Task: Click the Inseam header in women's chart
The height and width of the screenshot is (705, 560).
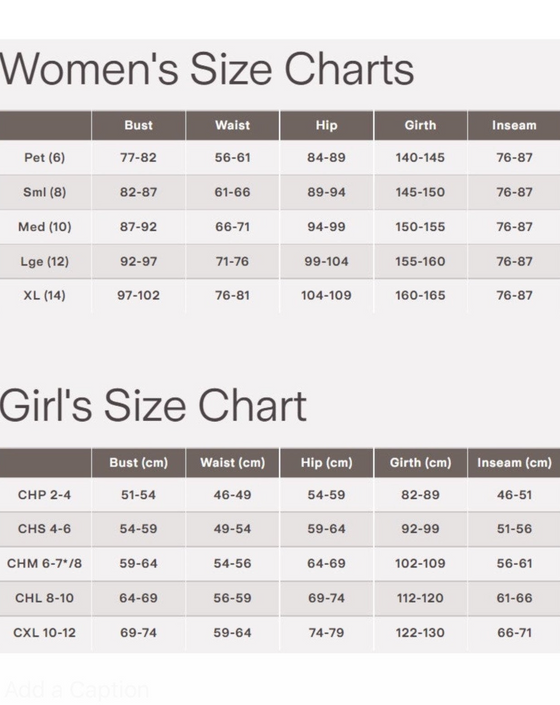Action: pyautogui.click(x=514, y=125)
